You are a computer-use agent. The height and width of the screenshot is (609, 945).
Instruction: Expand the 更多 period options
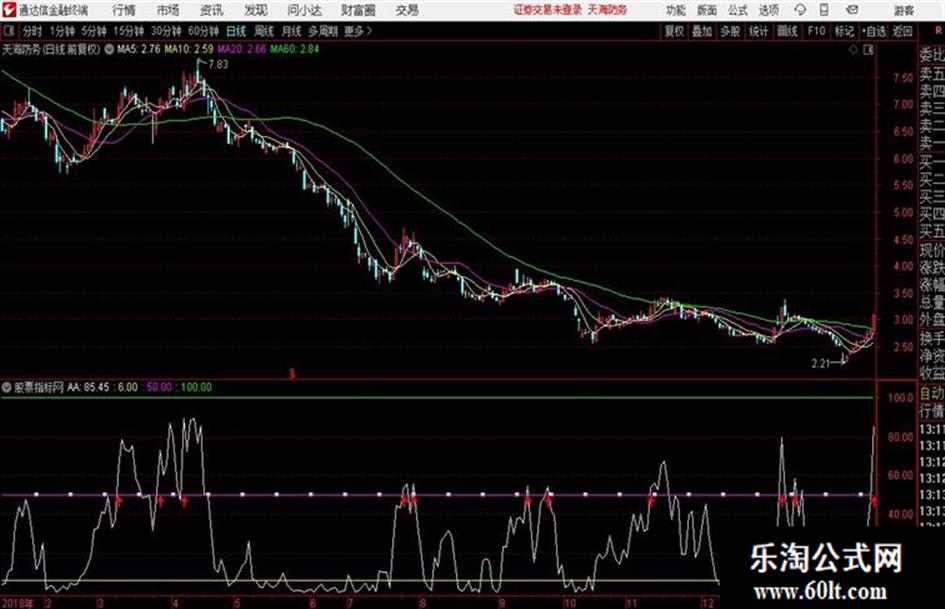(358, 31)
